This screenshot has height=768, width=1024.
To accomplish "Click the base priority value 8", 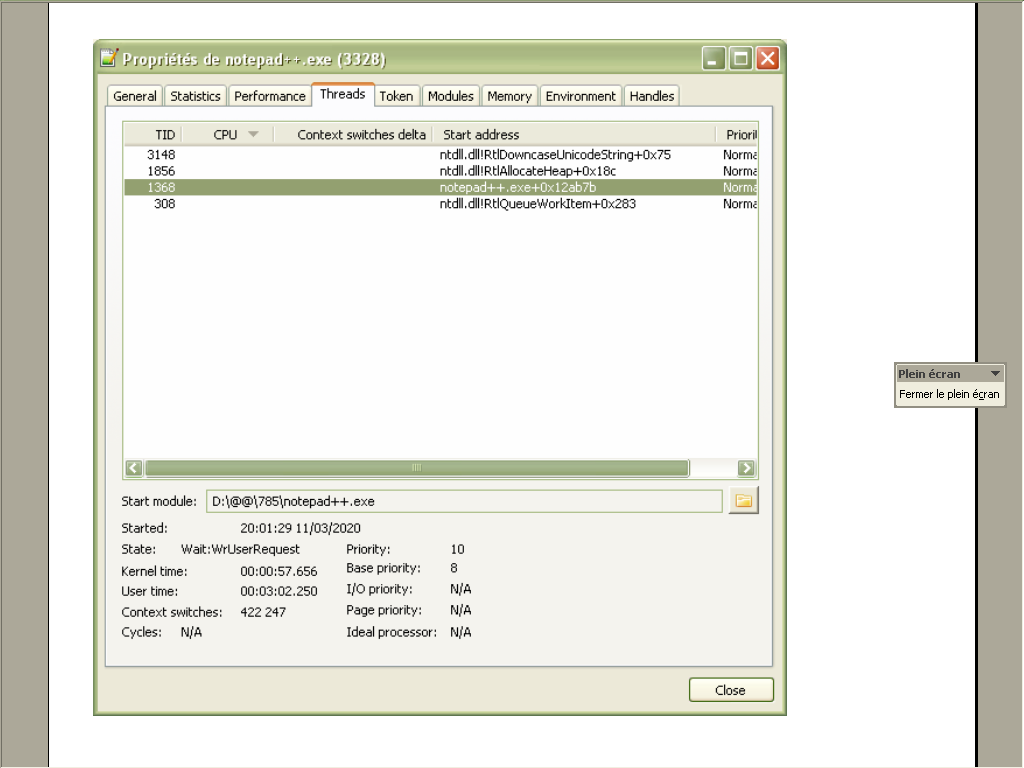I will pos(454,568).
